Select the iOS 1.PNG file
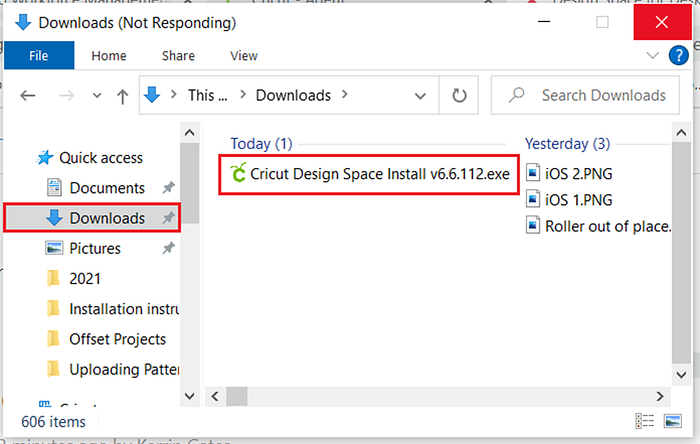 coord(579,200)
